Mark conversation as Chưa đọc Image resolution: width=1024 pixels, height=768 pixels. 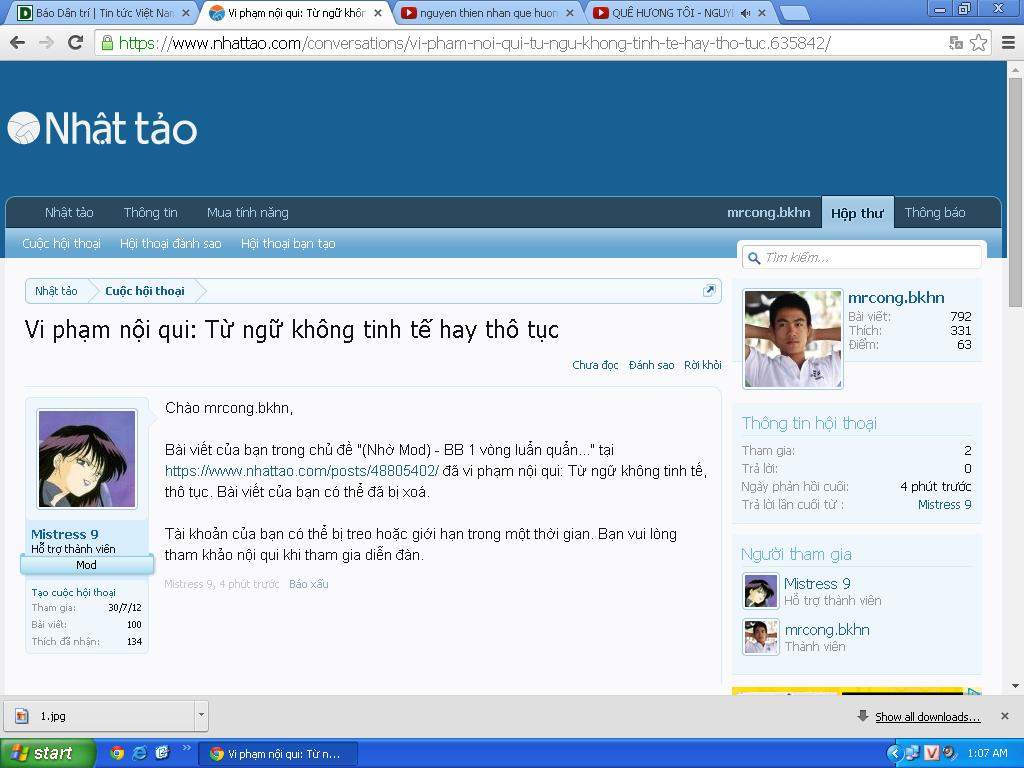coord(595,365)
